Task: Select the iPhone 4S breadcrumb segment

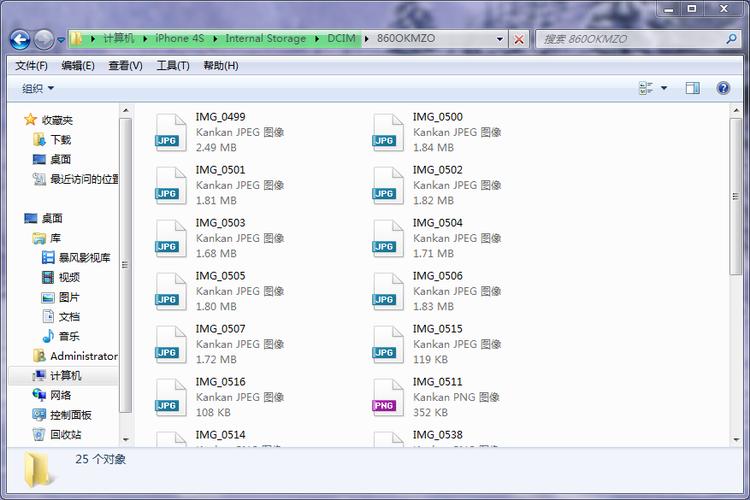Action: tap(179, 38)
